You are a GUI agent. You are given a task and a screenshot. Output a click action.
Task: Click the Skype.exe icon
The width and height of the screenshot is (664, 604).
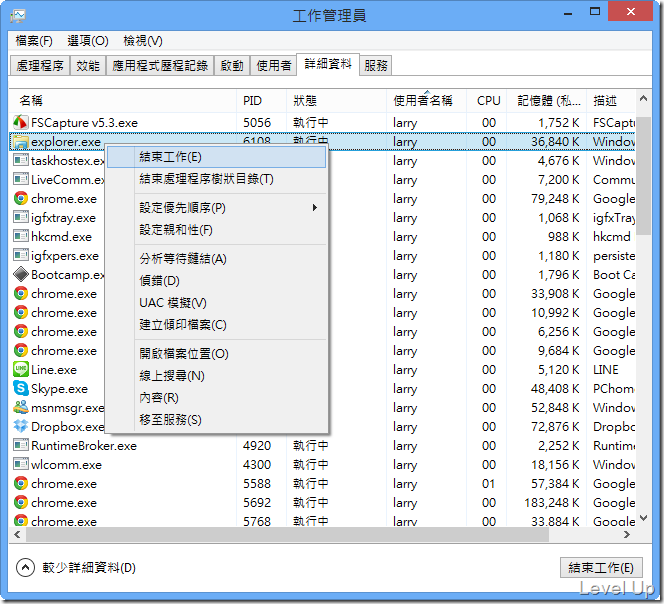coord(20,388)
